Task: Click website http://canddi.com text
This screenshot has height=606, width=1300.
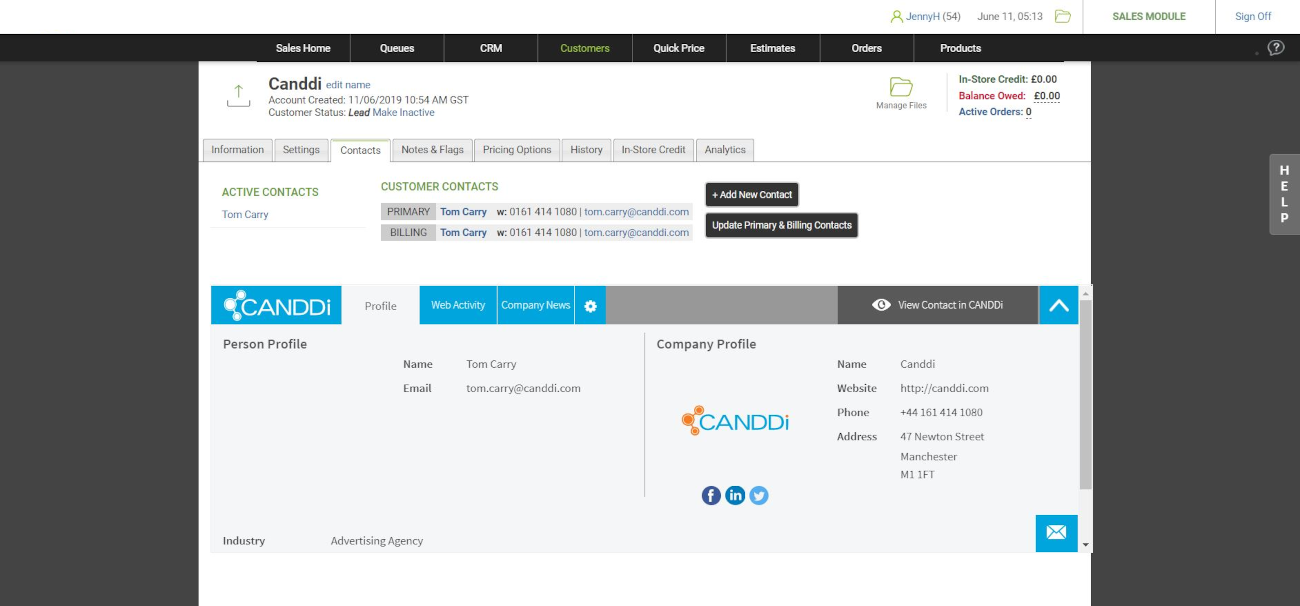Action: (944, 388)
